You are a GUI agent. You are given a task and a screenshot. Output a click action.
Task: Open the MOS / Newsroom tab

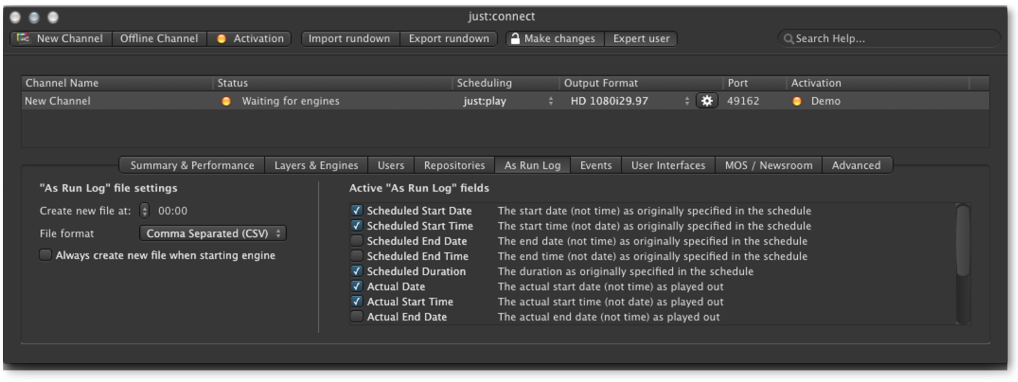pos(769,165)
